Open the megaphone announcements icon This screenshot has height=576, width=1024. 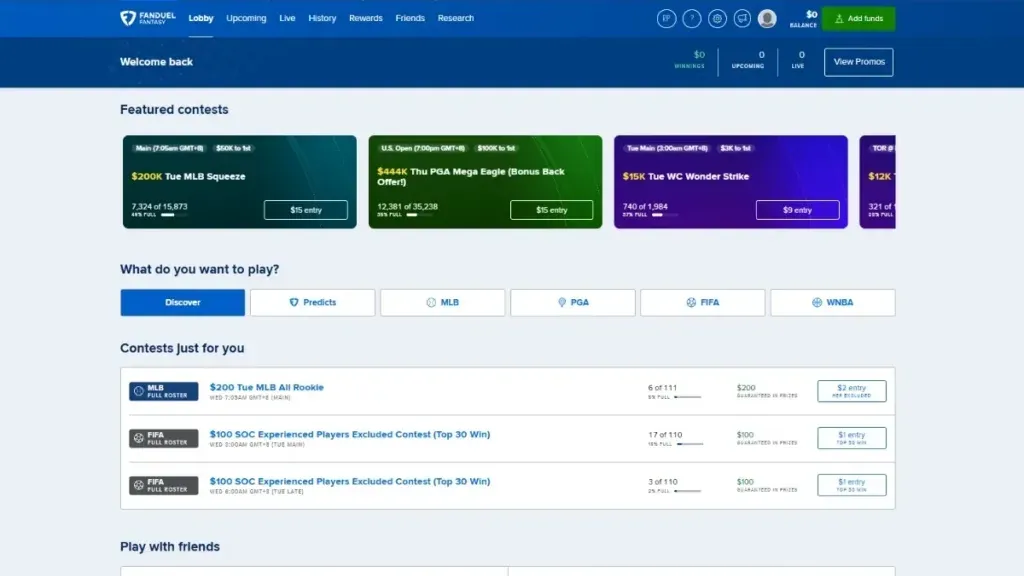point(742,19)
